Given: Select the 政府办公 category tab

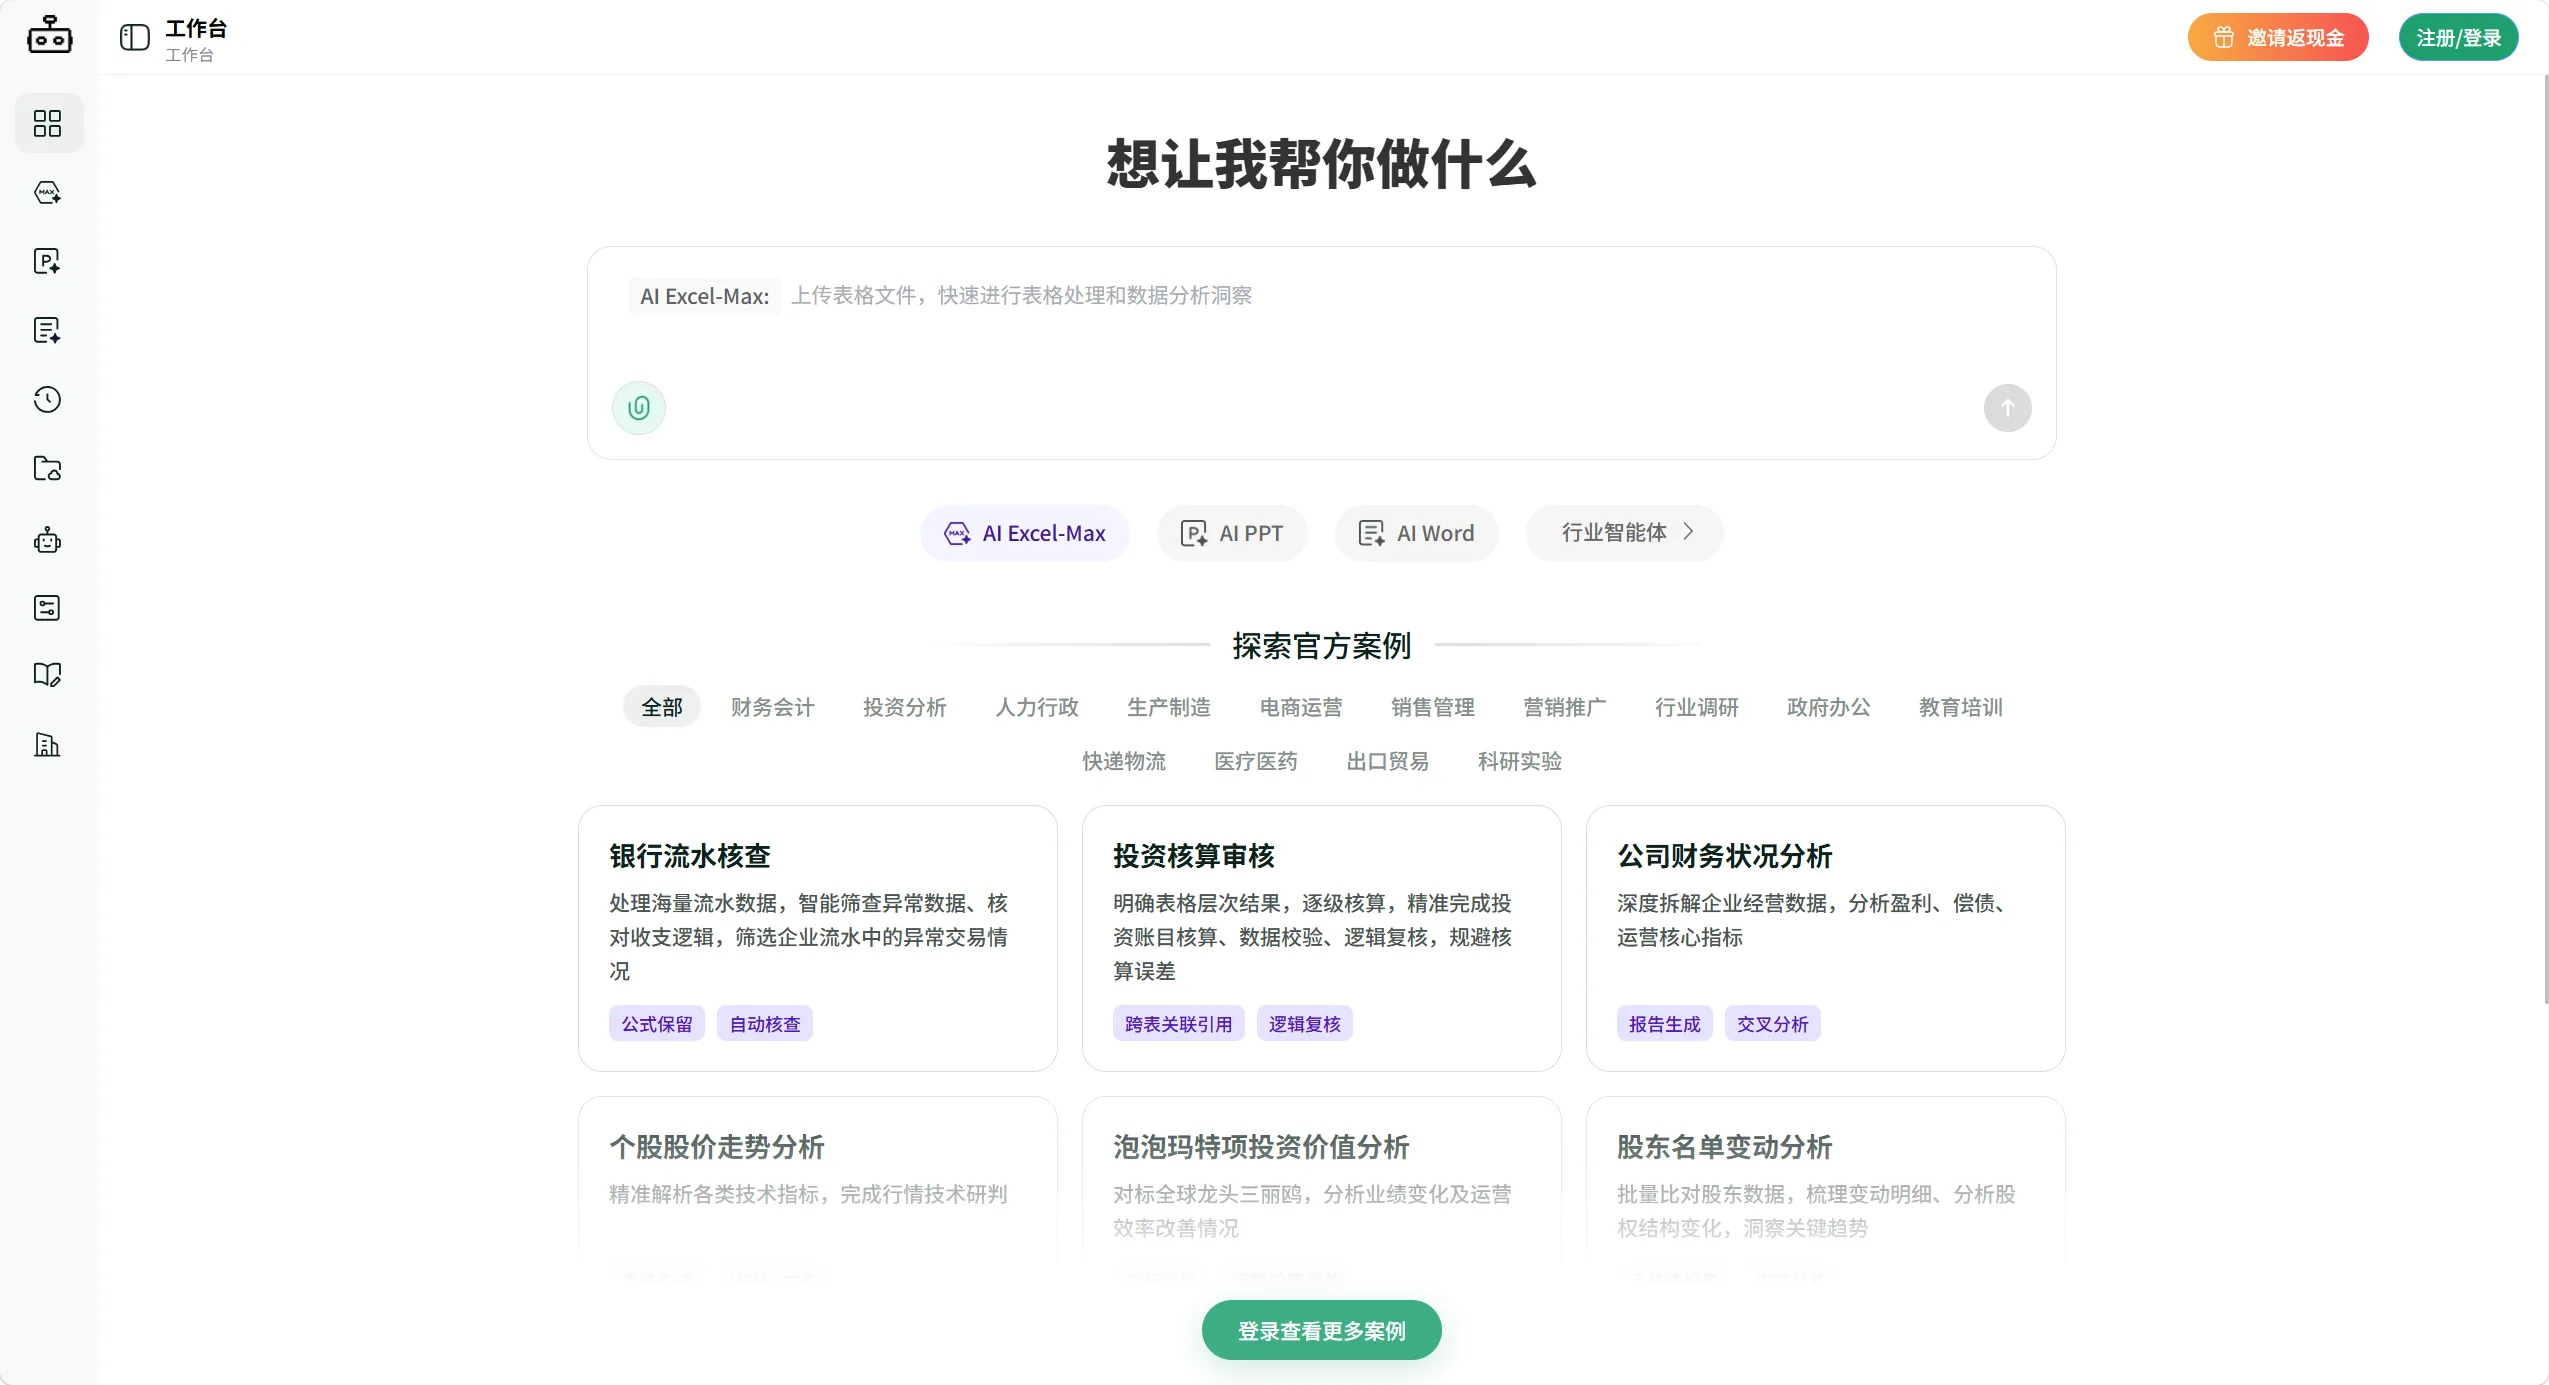Looking at the screenshot, I should 1828,707.
